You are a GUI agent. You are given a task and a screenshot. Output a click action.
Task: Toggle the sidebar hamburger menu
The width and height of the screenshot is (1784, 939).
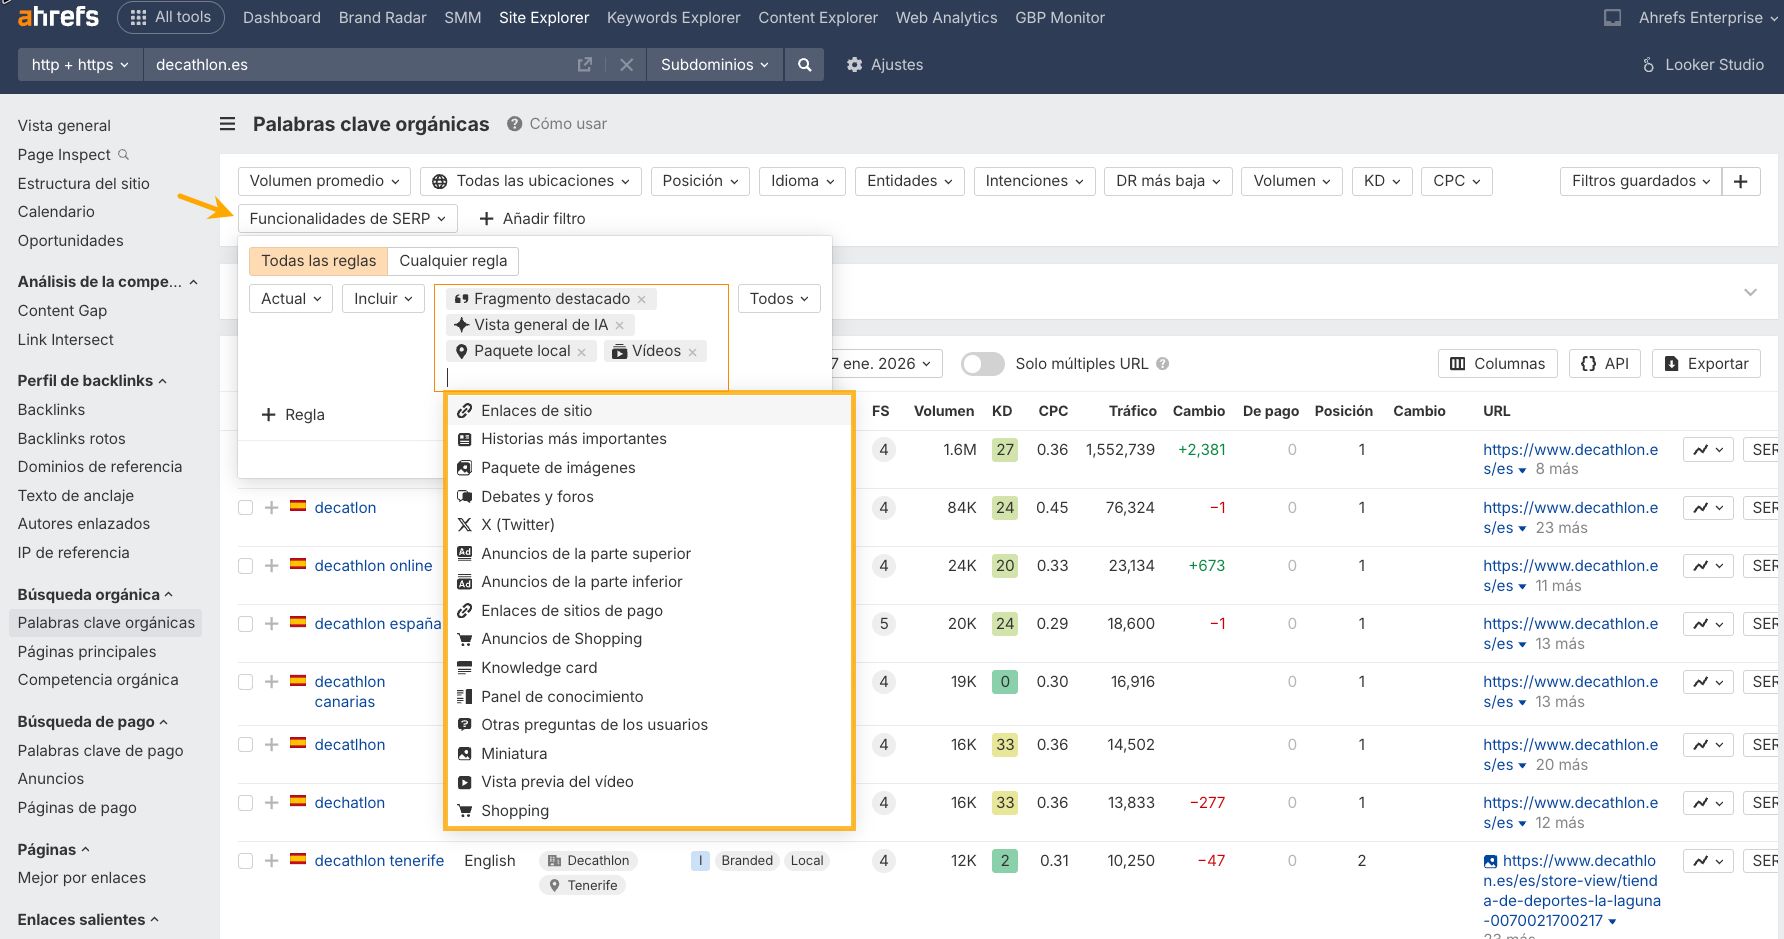228,124
